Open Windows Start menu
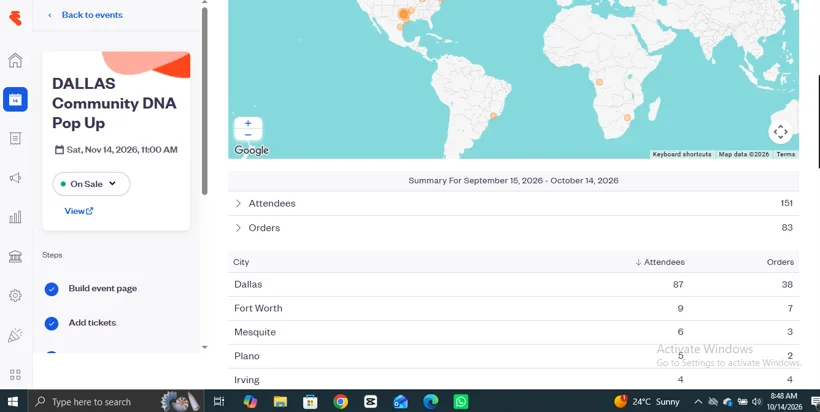The image size is (820, 412). [13, 402]
